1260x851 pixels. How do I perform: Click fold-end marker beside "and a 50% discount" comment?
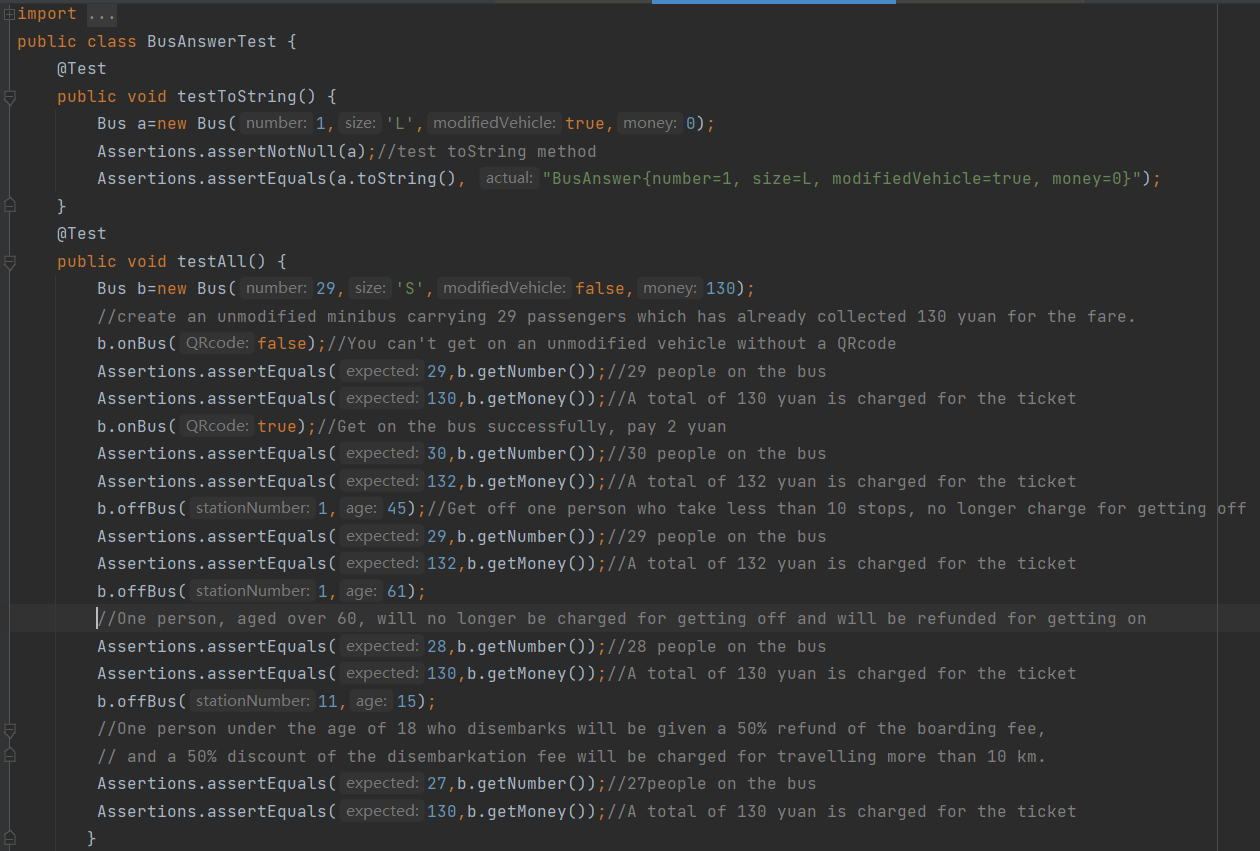click(x=9, y=757)
